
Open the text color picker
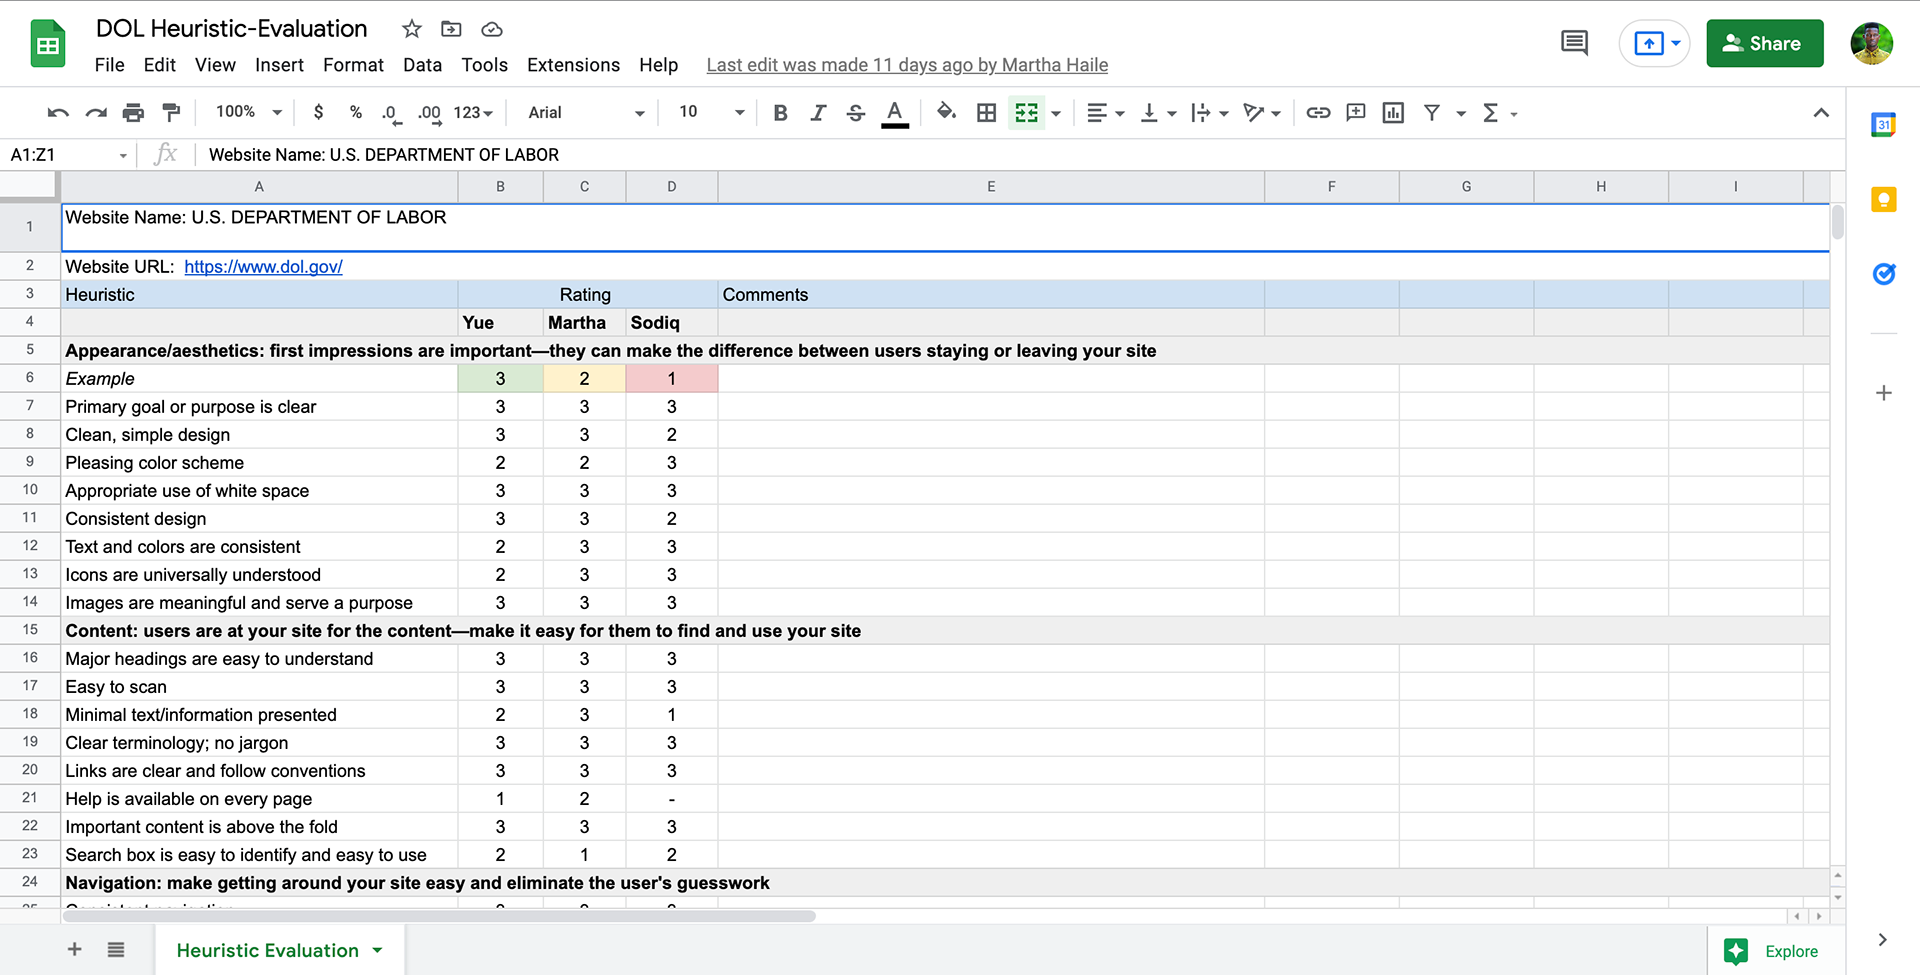click(895, 114)
